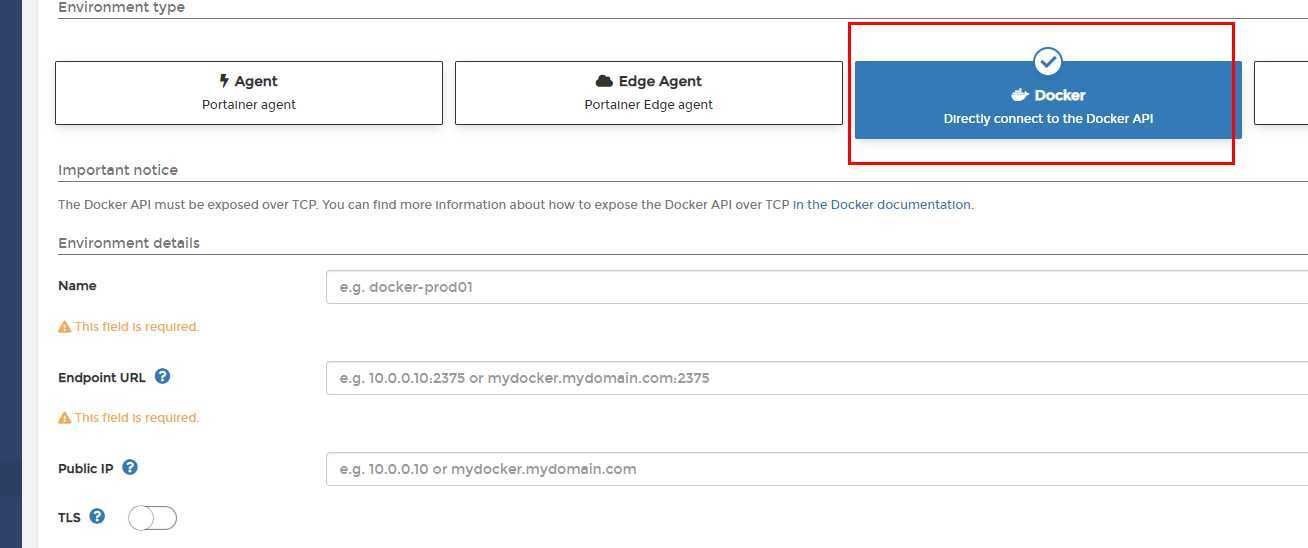Toggle the TLS switch
Image resolution: width=1308 pixels, height=548 pixels.
pyautogui.click(x=152, y=518)
